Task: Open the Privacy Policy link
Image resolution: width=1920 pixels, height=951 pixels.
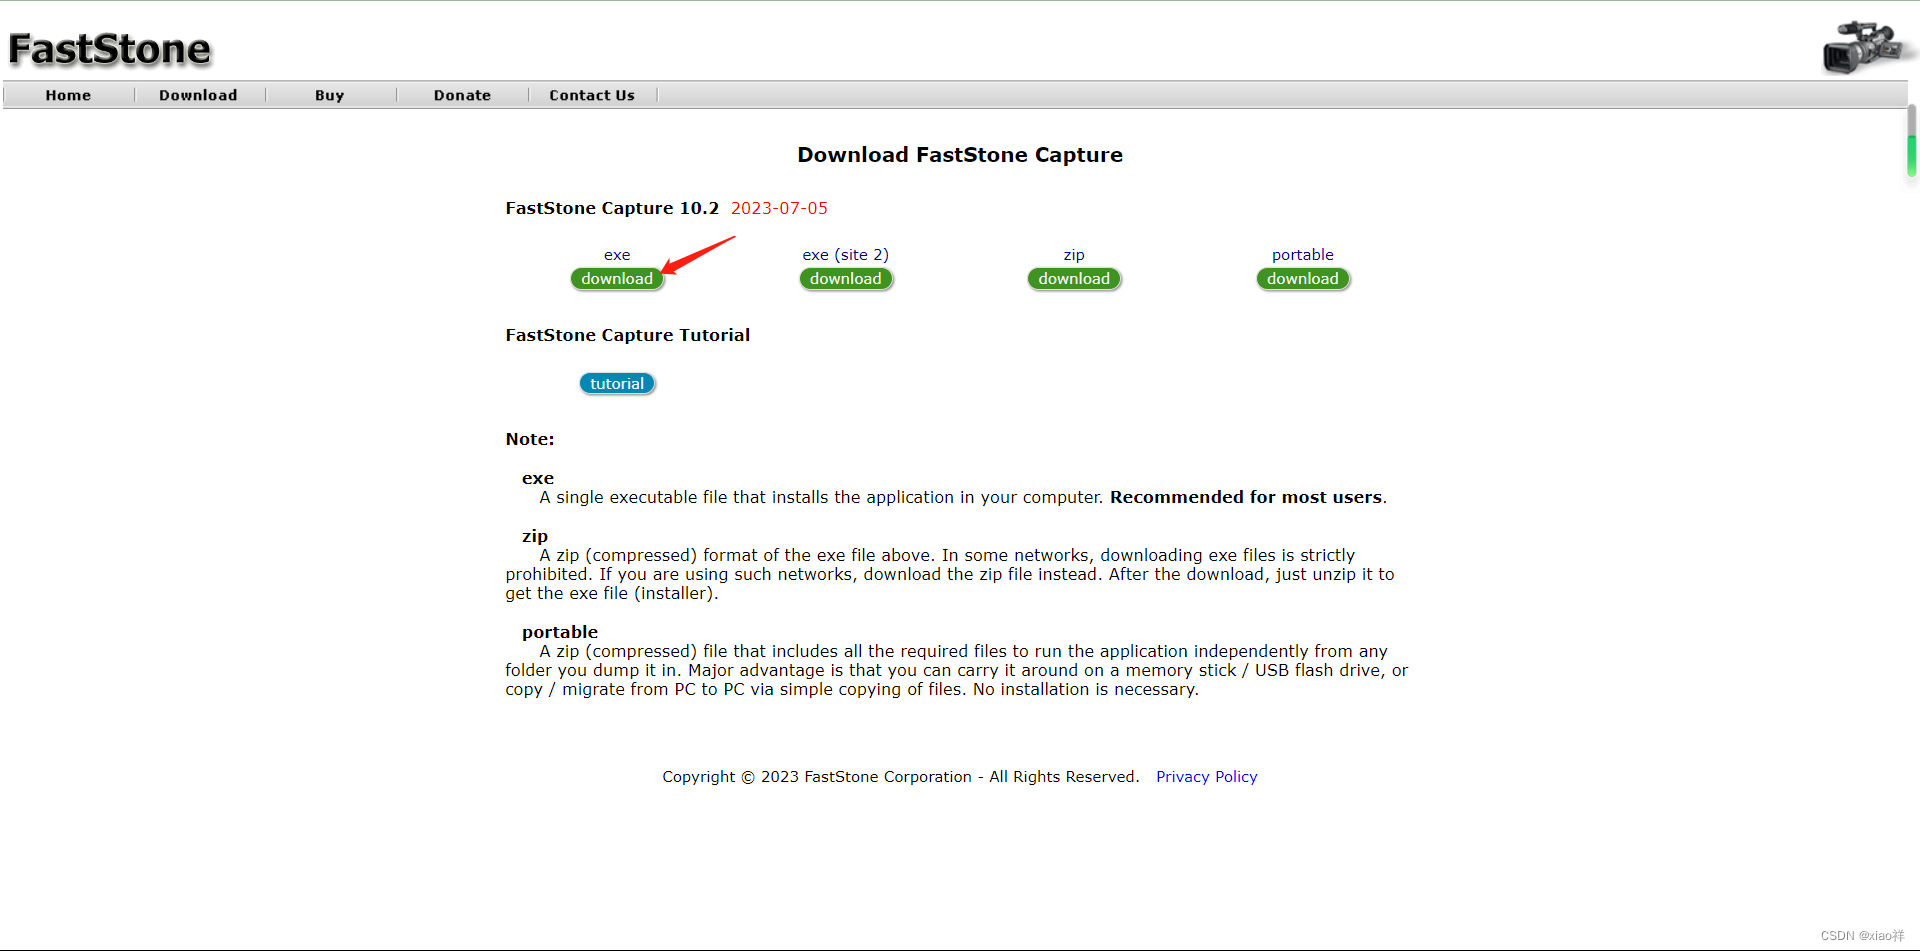Action: [x=1207, y=777]
